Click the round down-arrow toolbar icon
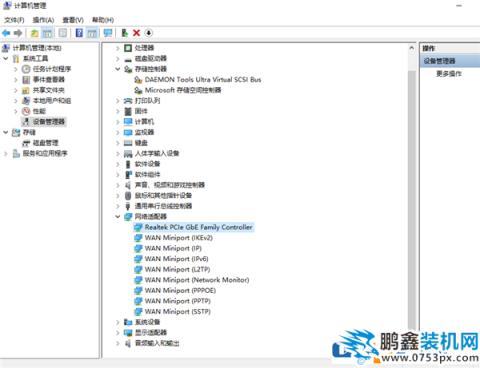This screenshot has height=368, width=480. 149,33
